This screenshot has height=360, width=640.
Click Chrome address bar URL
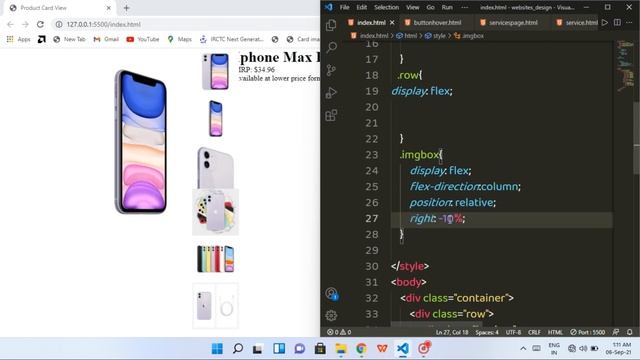(104, 24)
